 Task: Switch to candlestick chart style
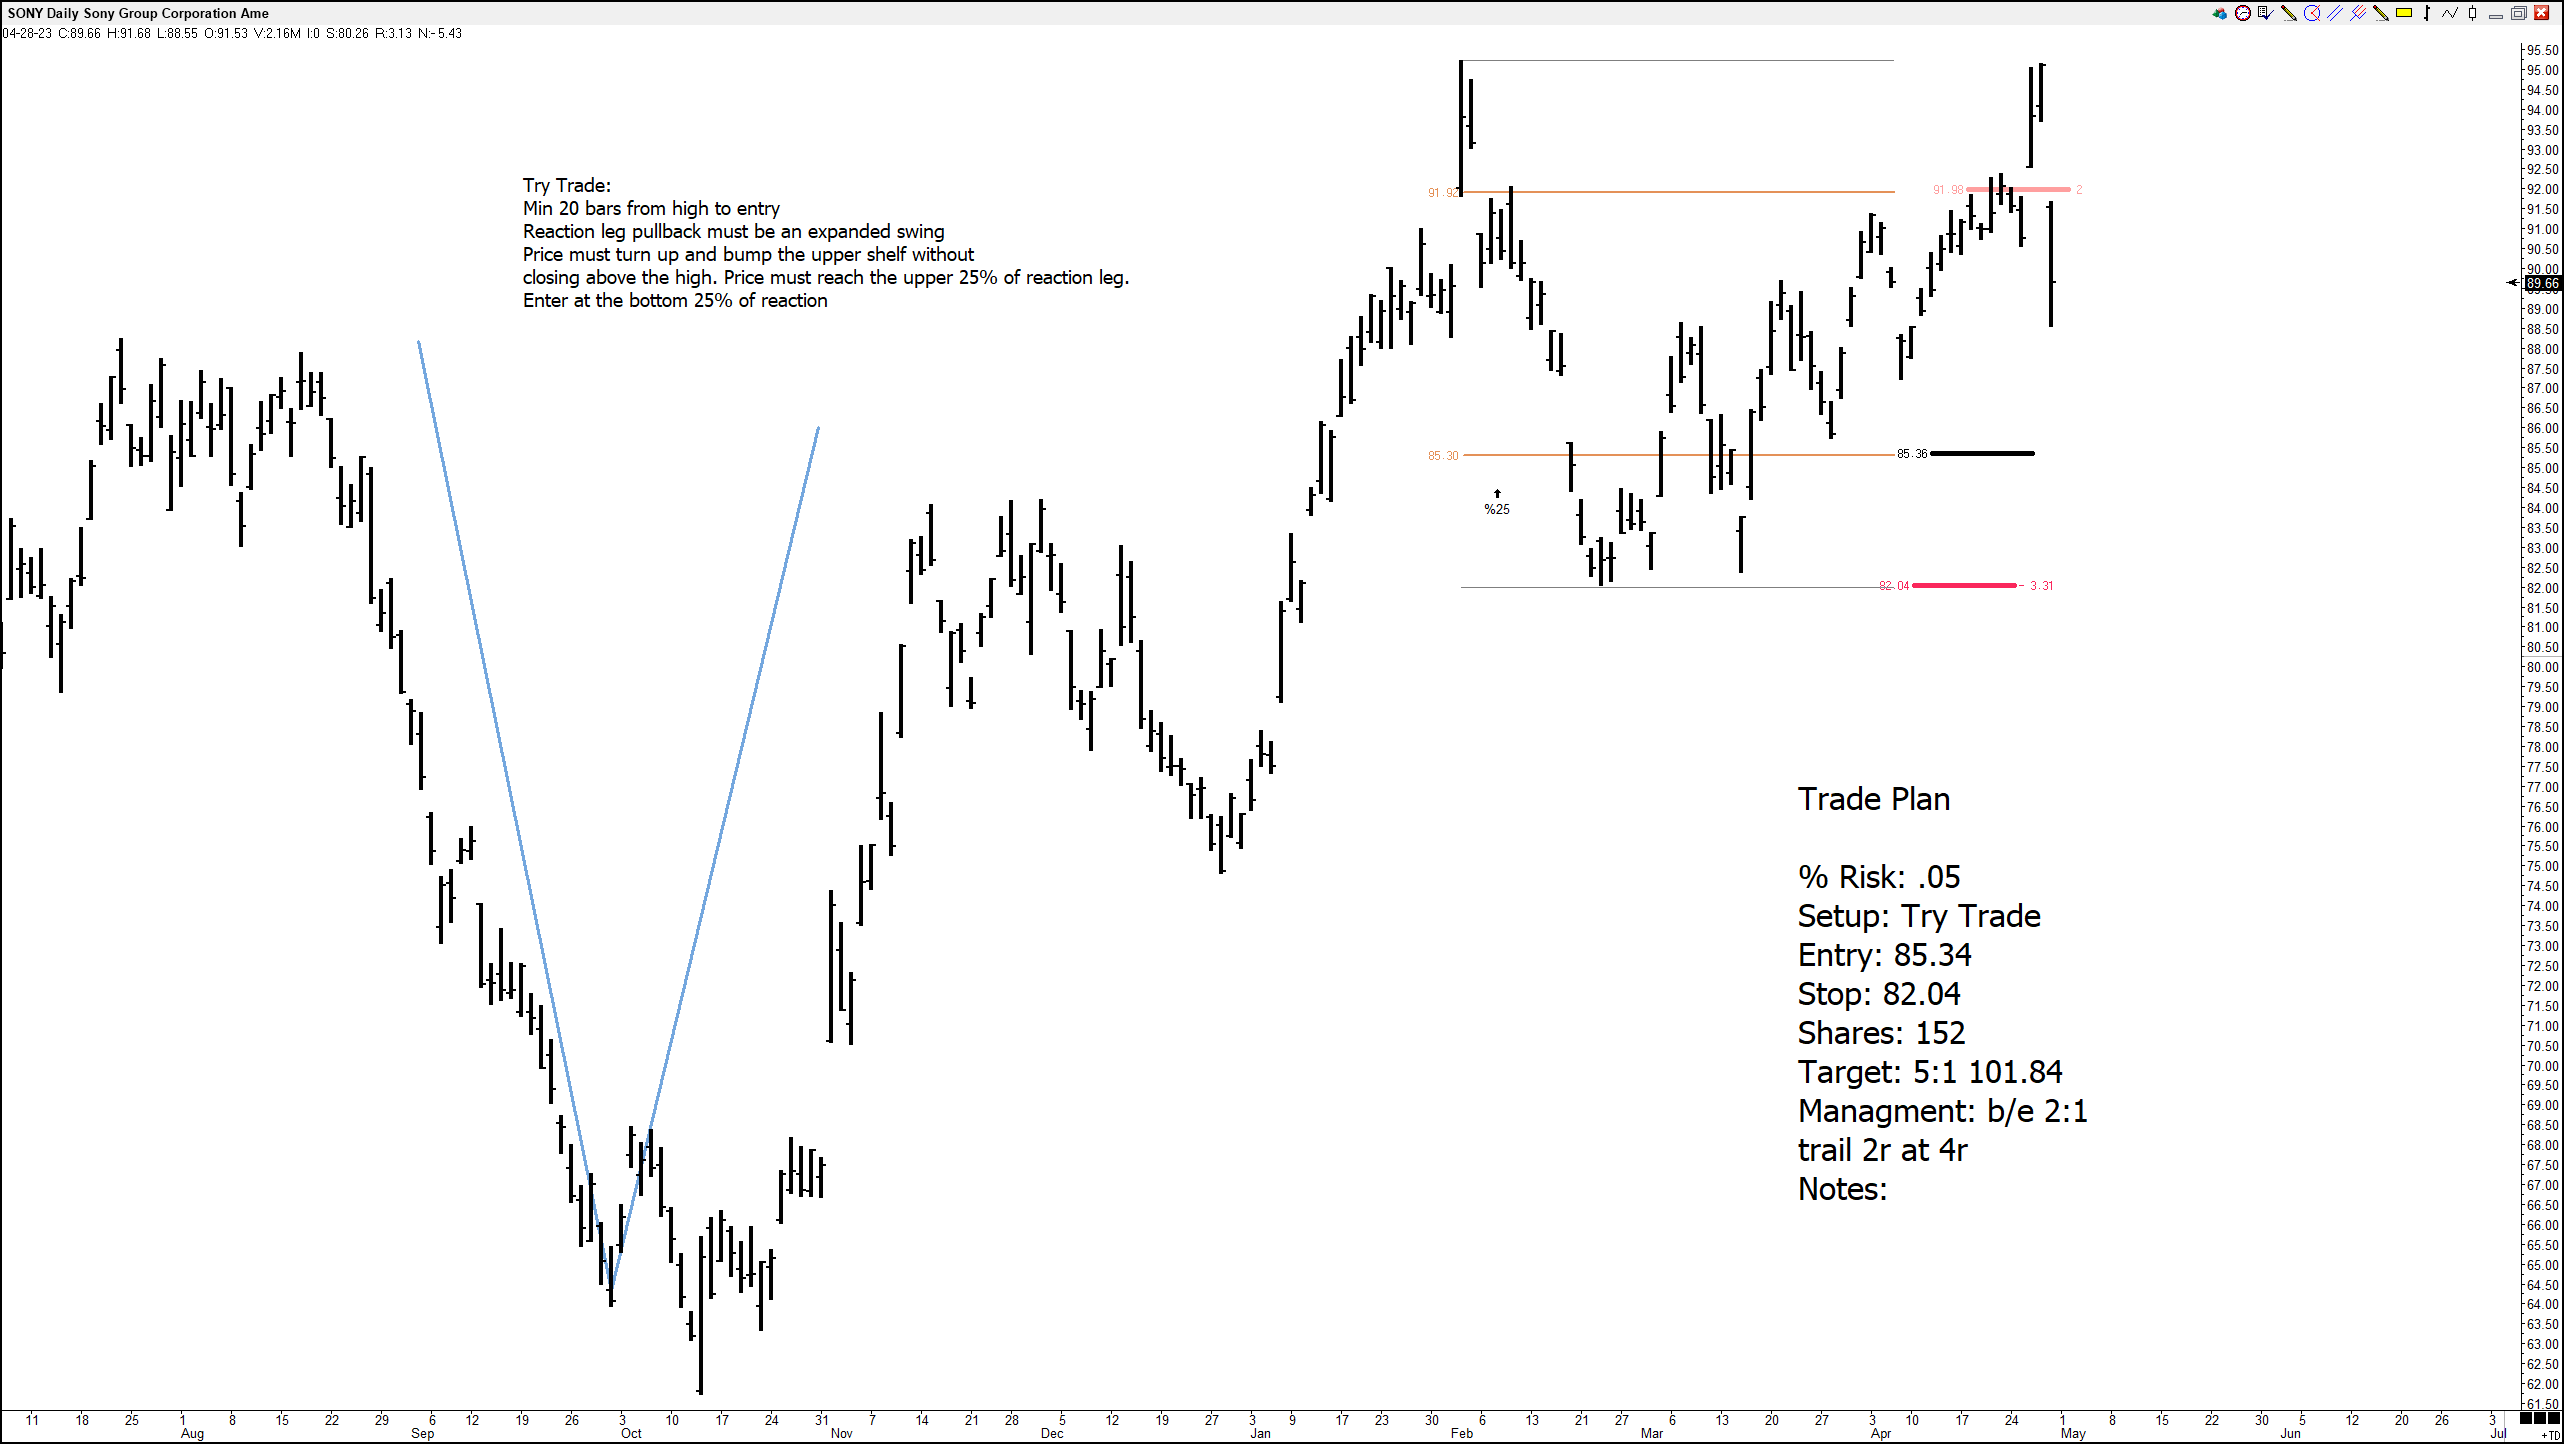pos(2473,13)
